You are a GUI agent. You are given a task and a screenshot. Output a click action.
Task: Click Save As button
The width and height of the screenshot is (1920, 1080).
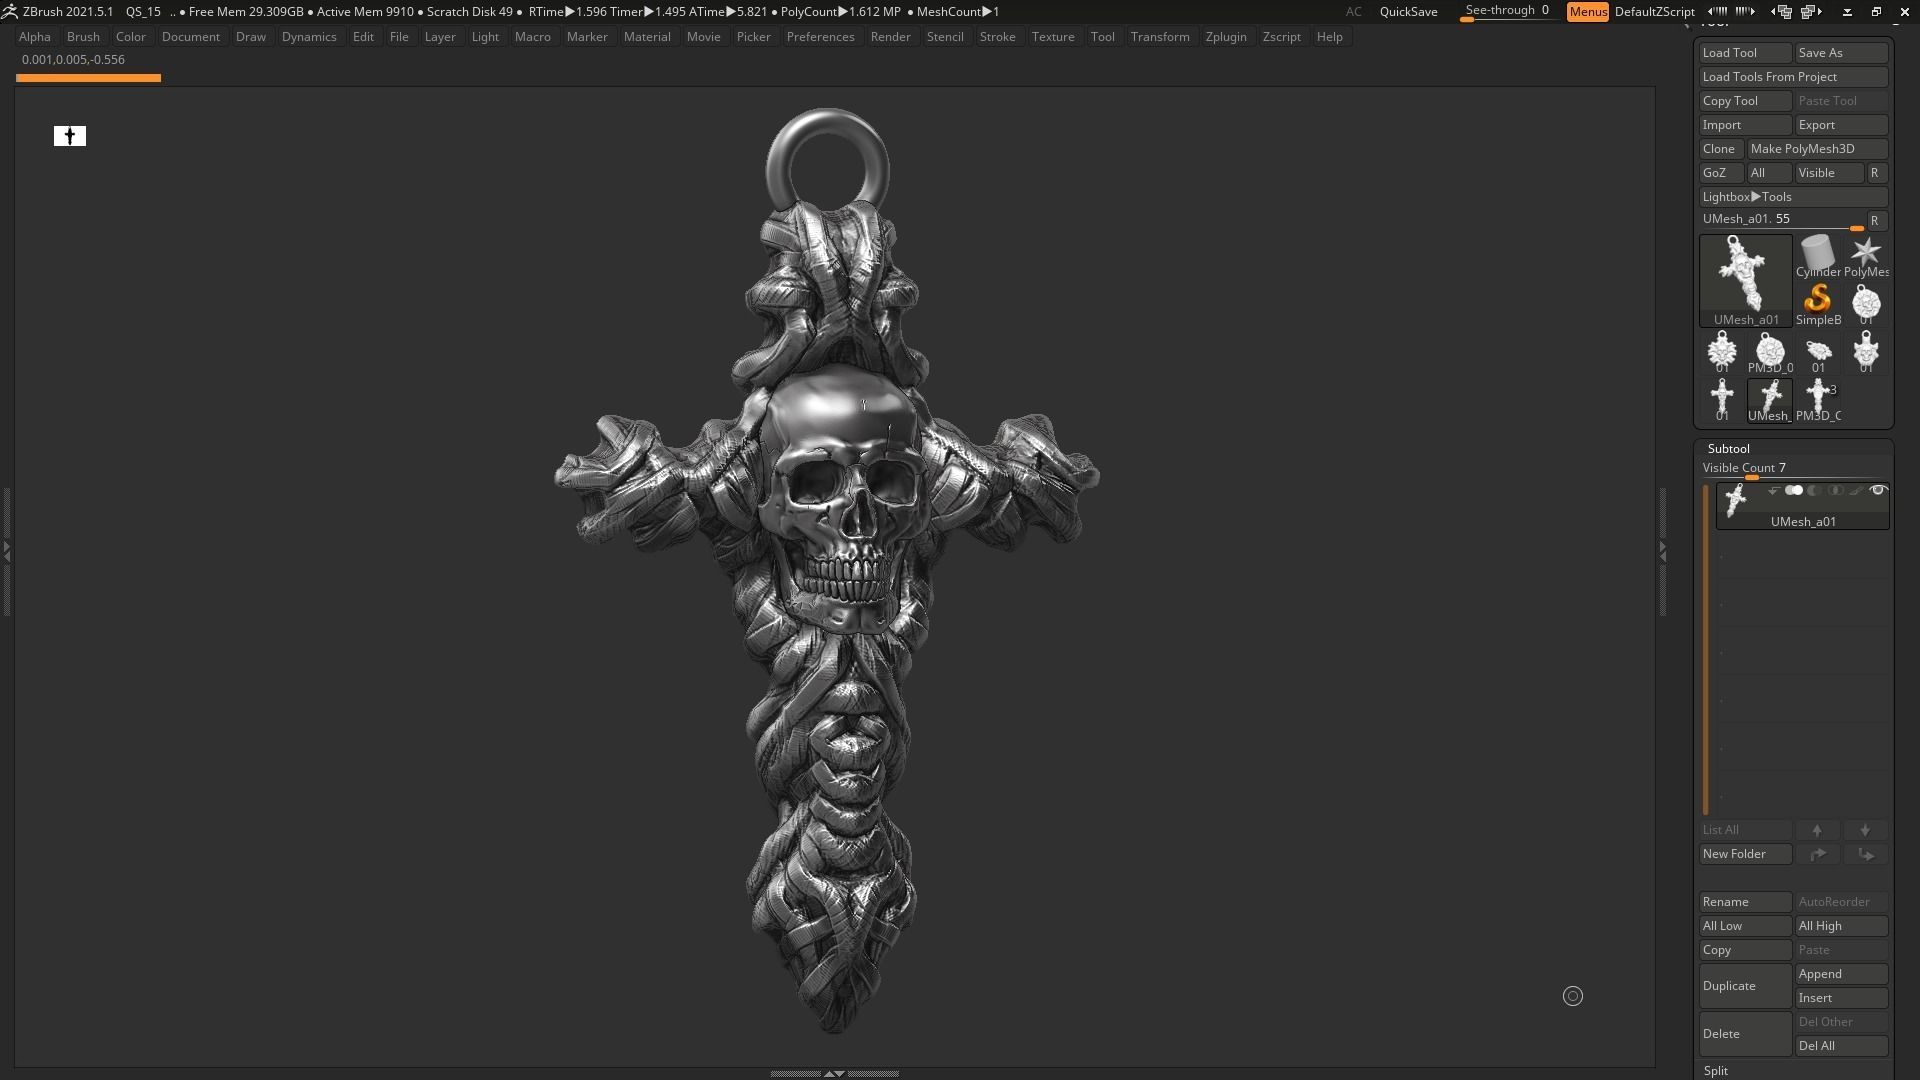pyautogui.click(x=1842, y=53)
